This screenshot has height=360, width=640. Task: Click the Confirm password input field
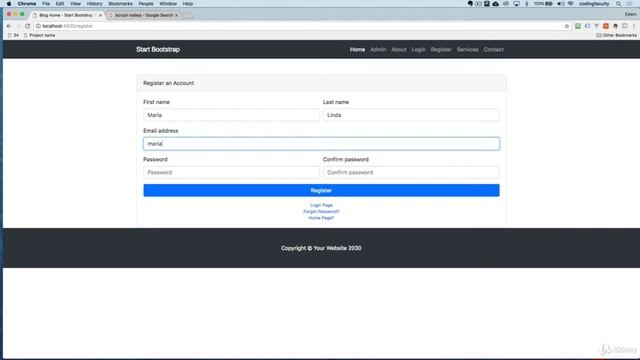(x=411, y=172)
